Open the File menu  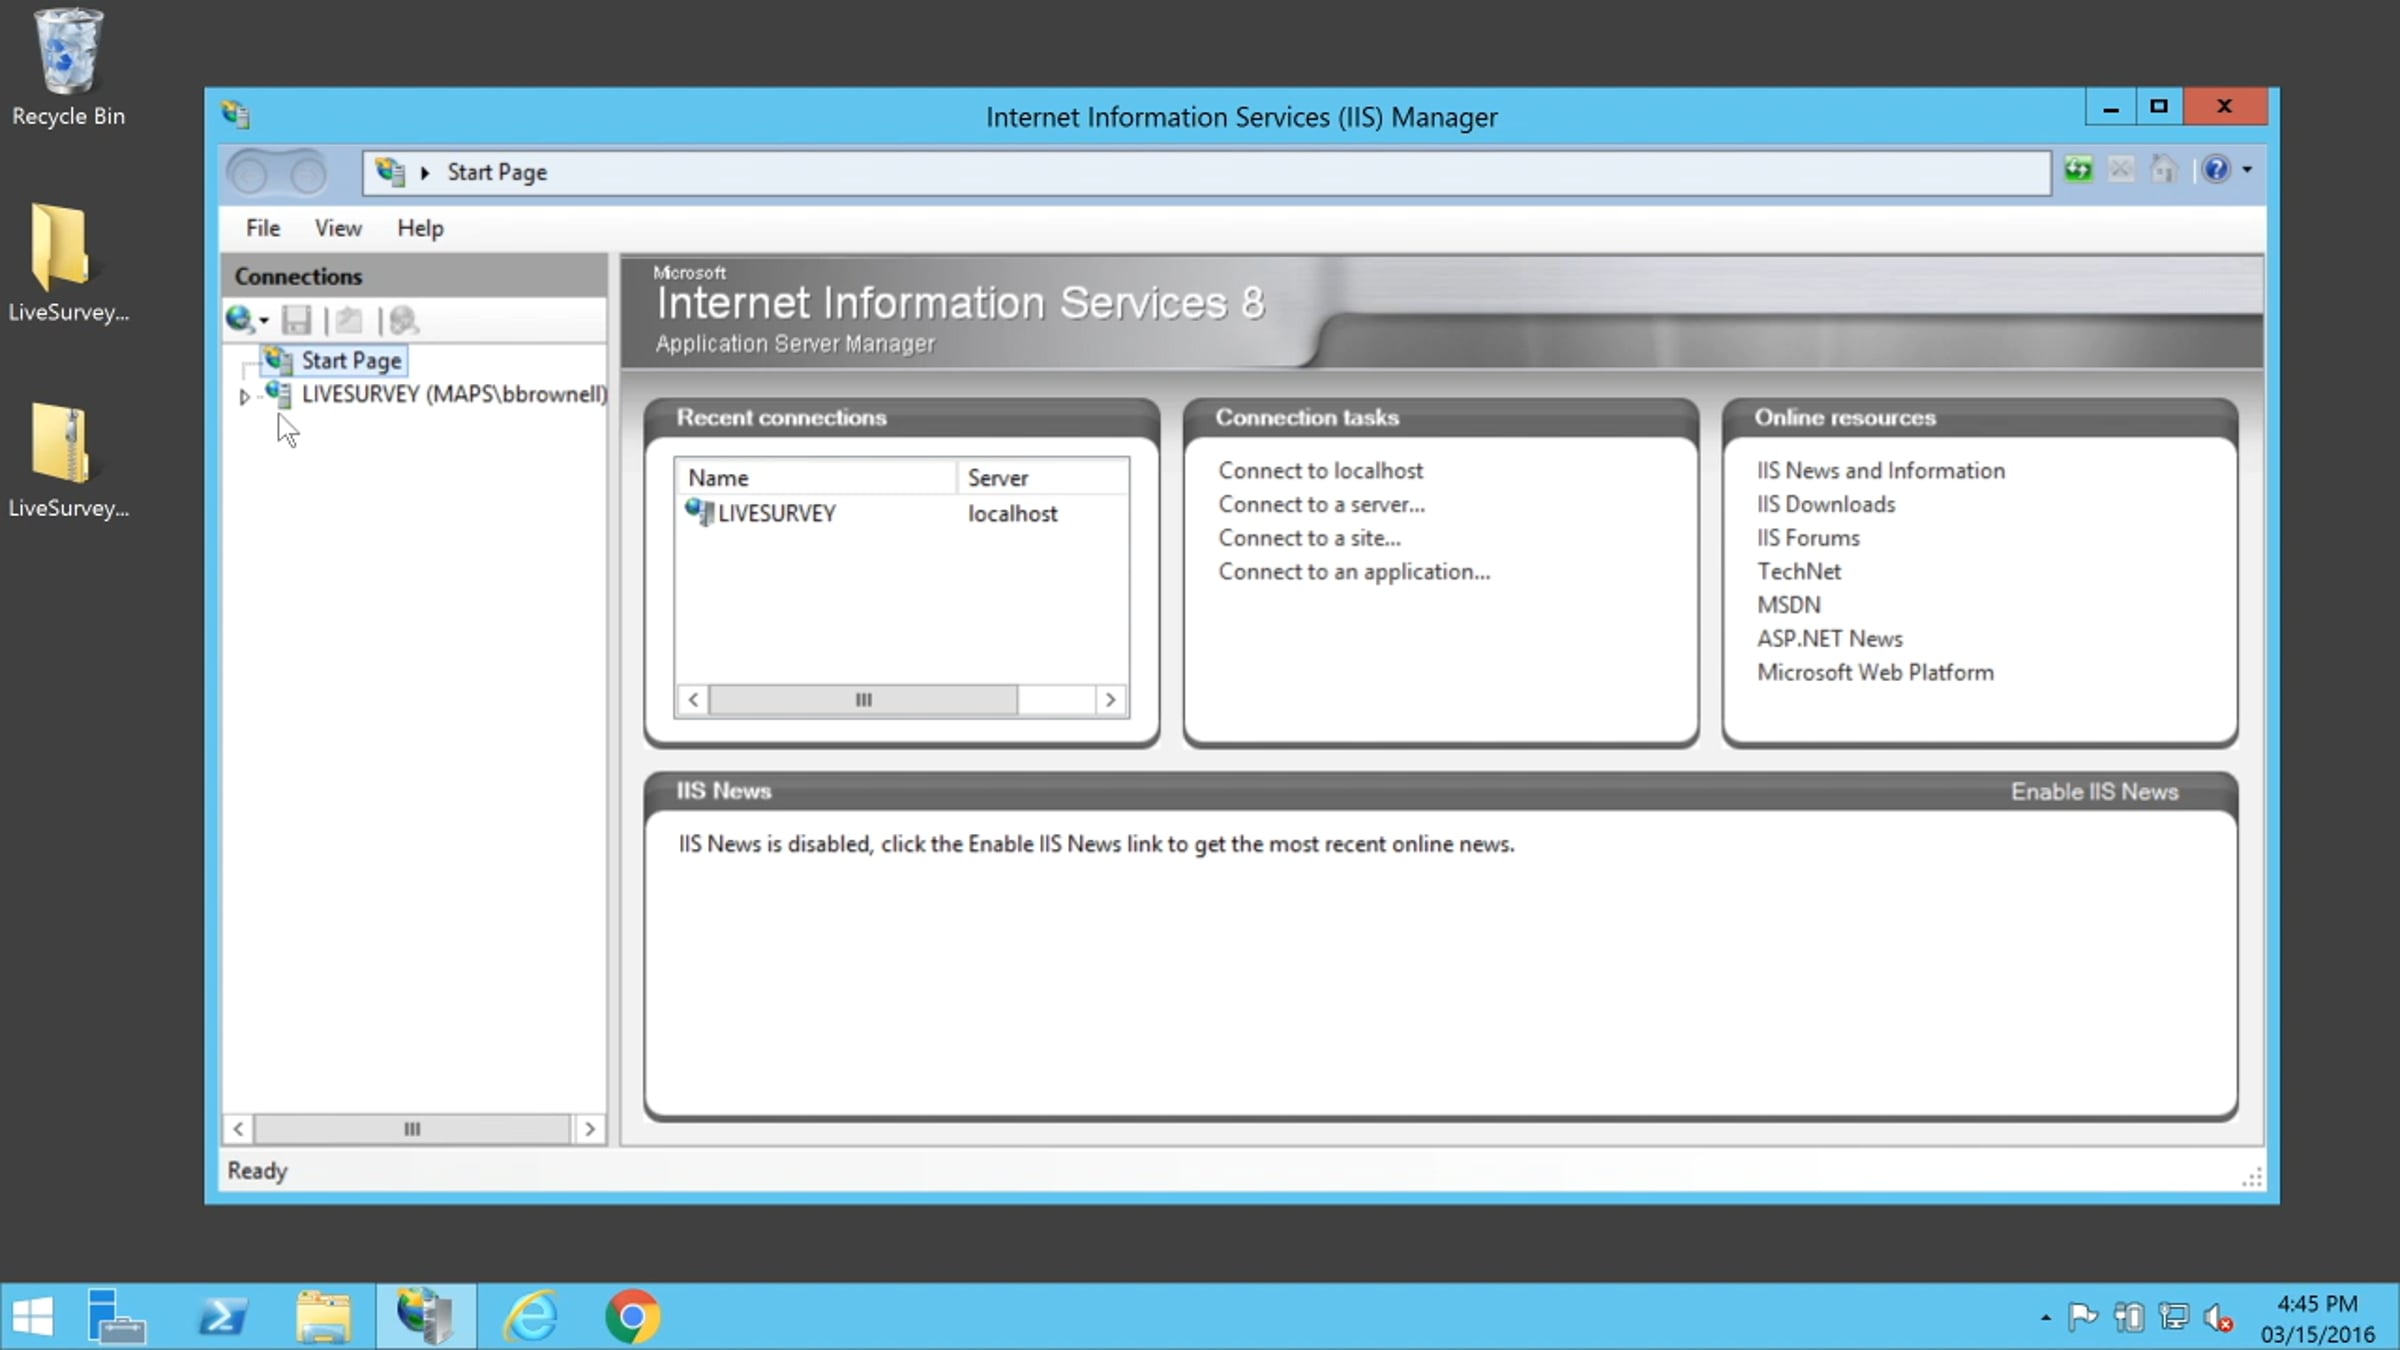click(263, 228)
